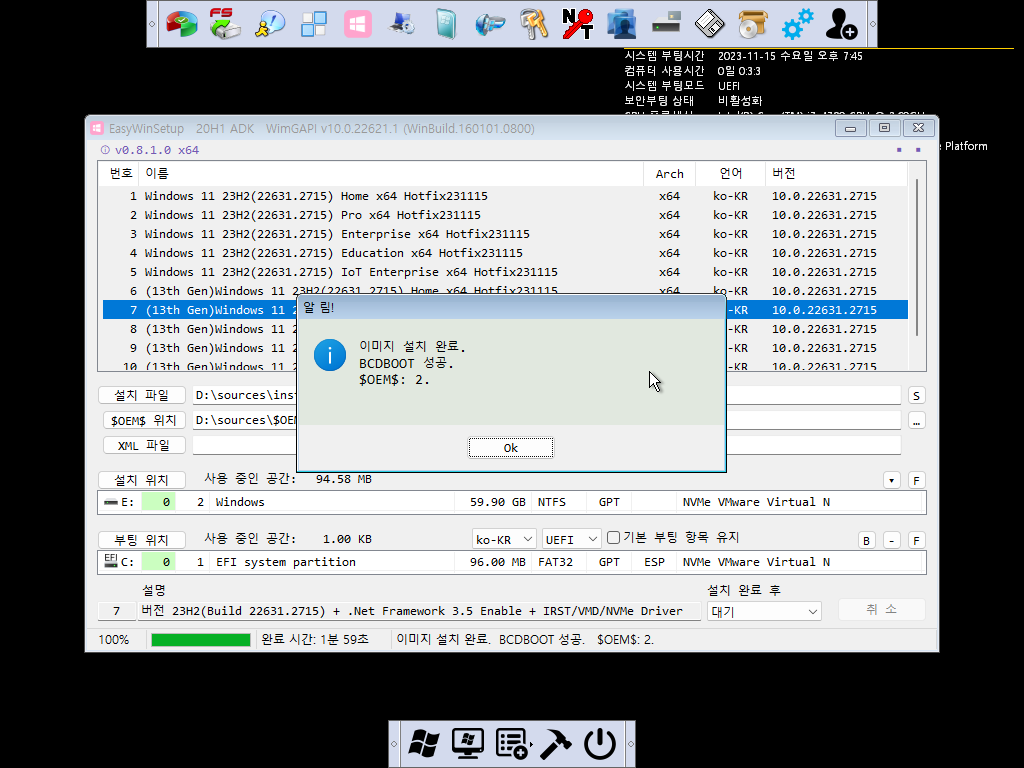Viewport: 1024px width, 768px height.
Task: Click the E: drive icon
Action: pyautogui.click(x=111, y=502)
